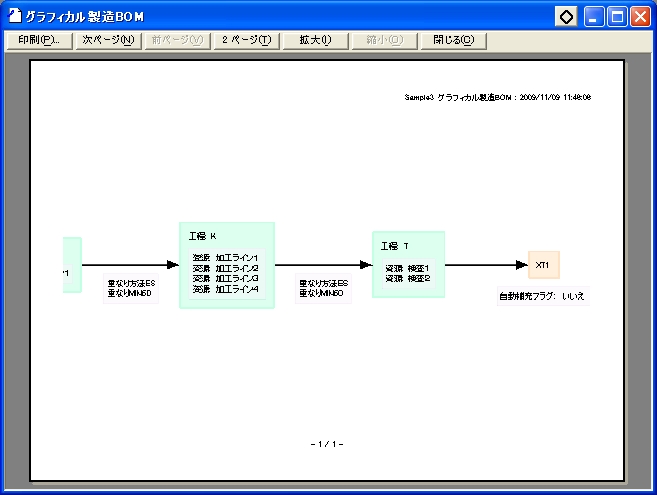Switch to 2ページ(T) two-page view
The height and width of the screenshot is (495, 657).
tap(246, 40)
